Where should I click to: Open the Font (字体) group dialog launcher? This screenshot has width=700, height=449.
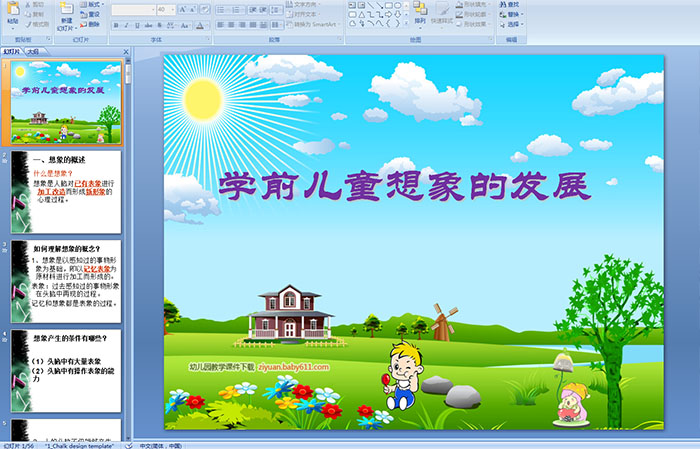tap(208, 39)
